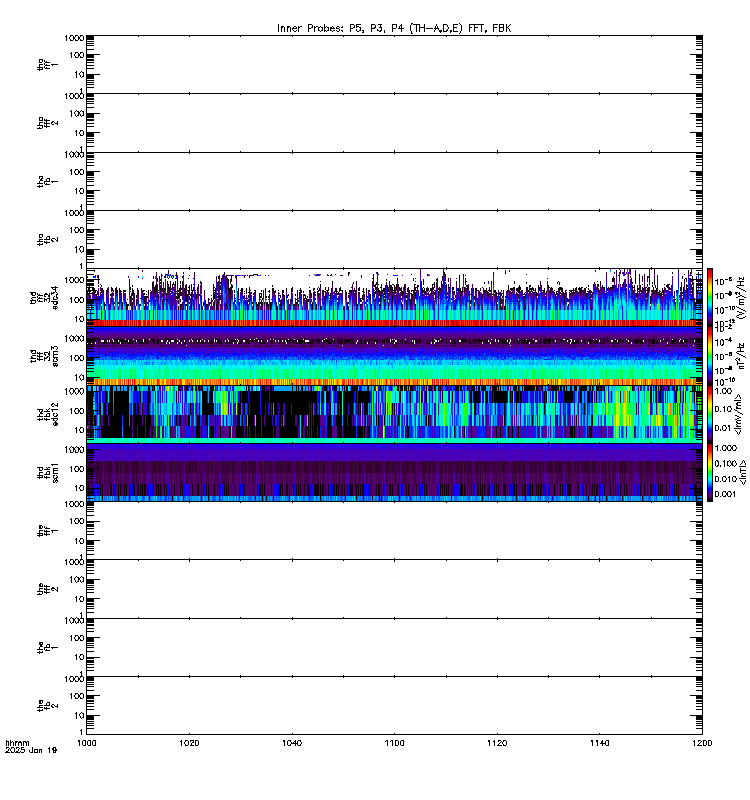Screen dimensions: 750x800
Task: Click the nT²/Hz color bar
Action: pos(710,356)
